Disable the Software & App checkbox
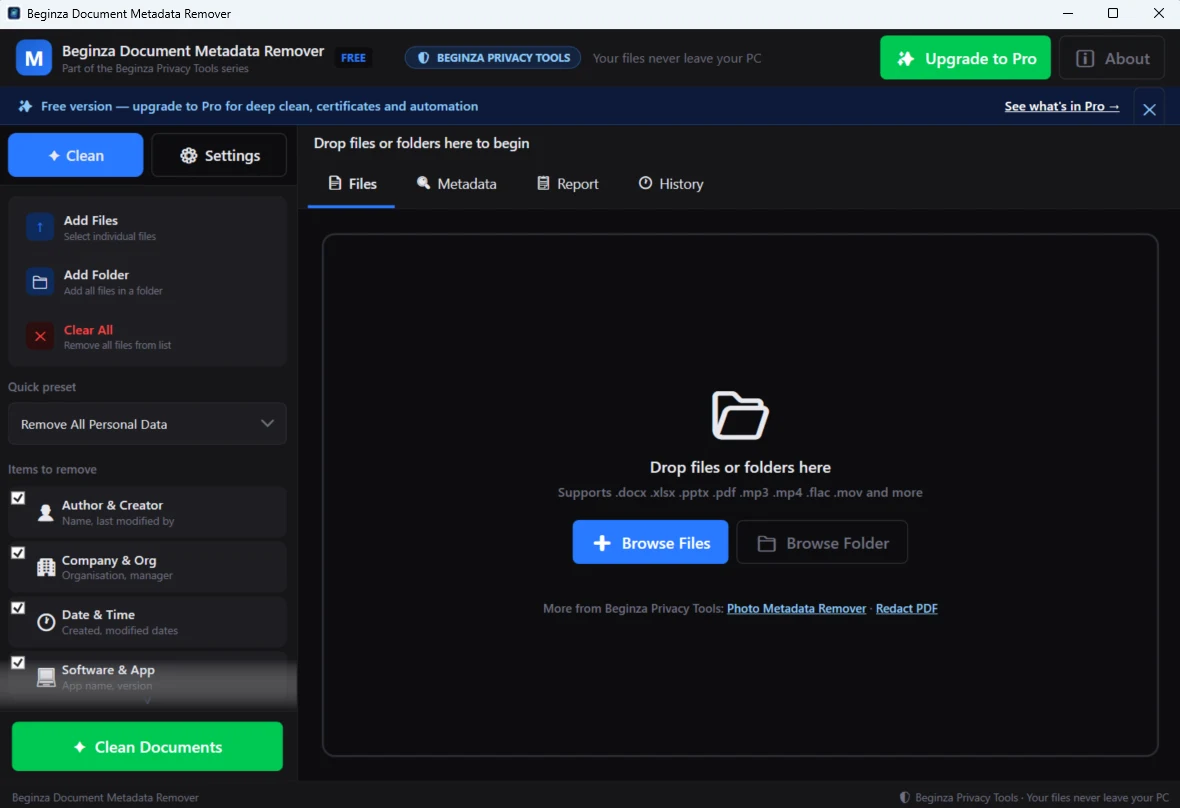 click(18, 663)
